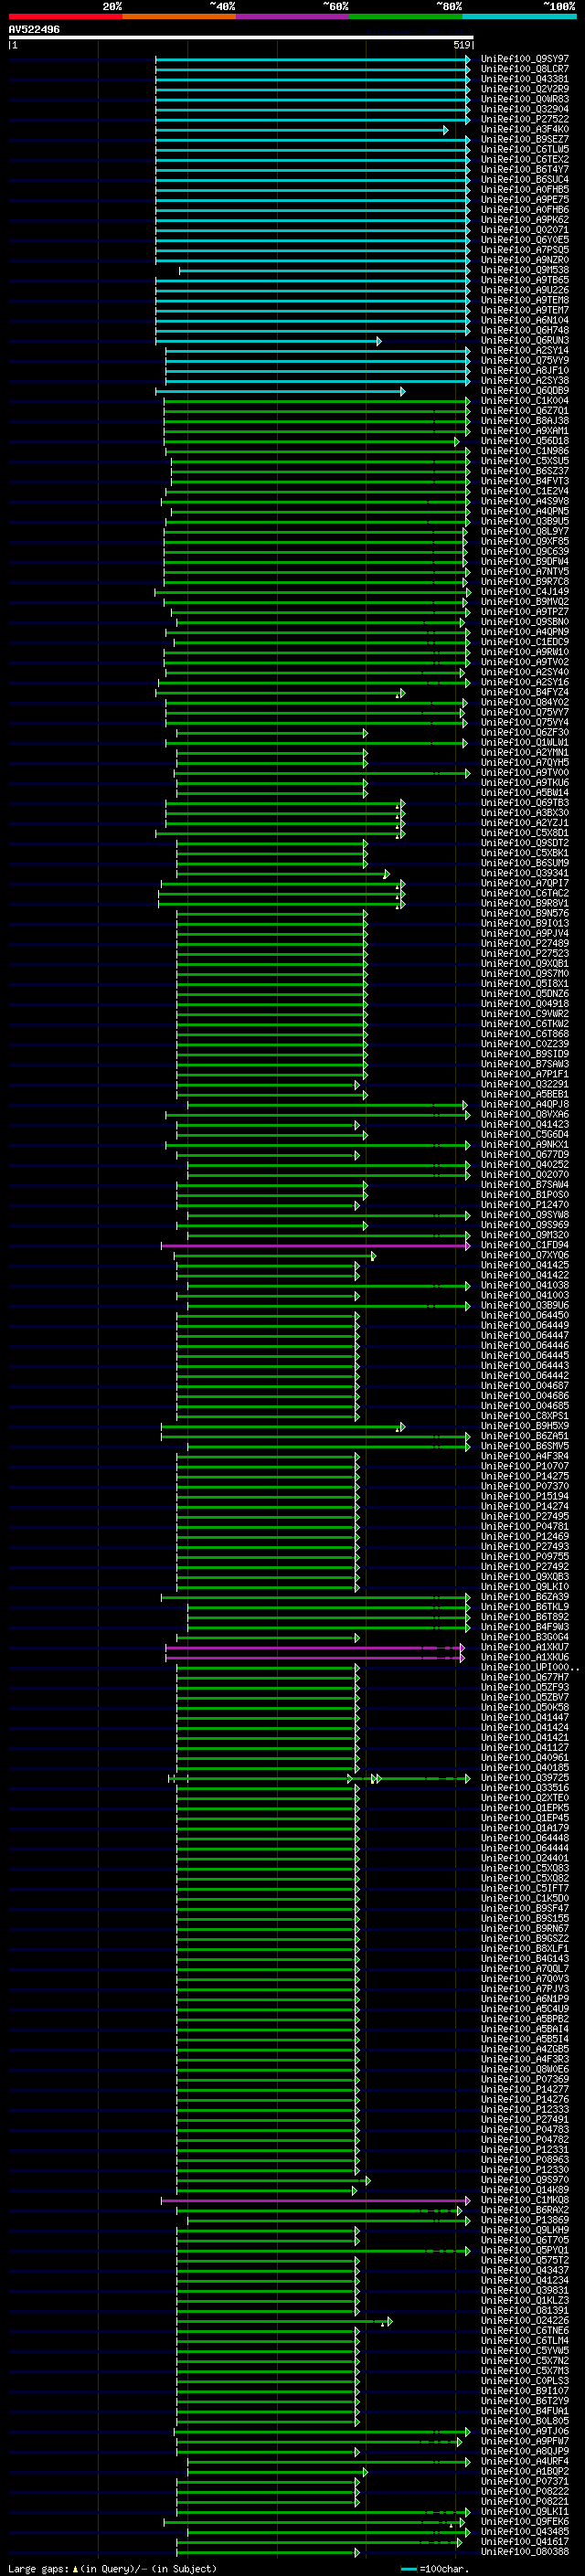Viewport: 585px width, 2576px height.
Task: Select the UniRef100_P09755 label
Action: 524,1557
